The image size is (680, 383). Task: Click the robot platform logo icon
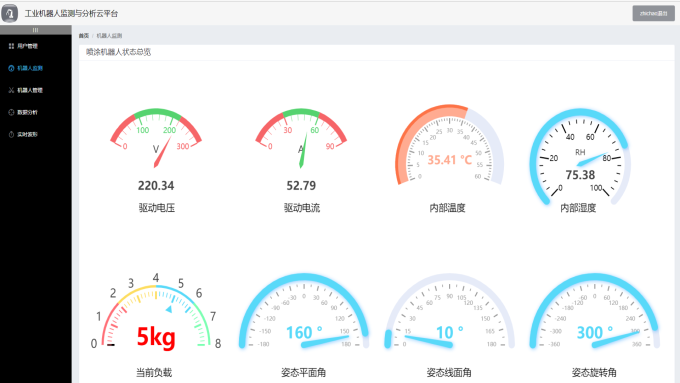click(10, 13)
